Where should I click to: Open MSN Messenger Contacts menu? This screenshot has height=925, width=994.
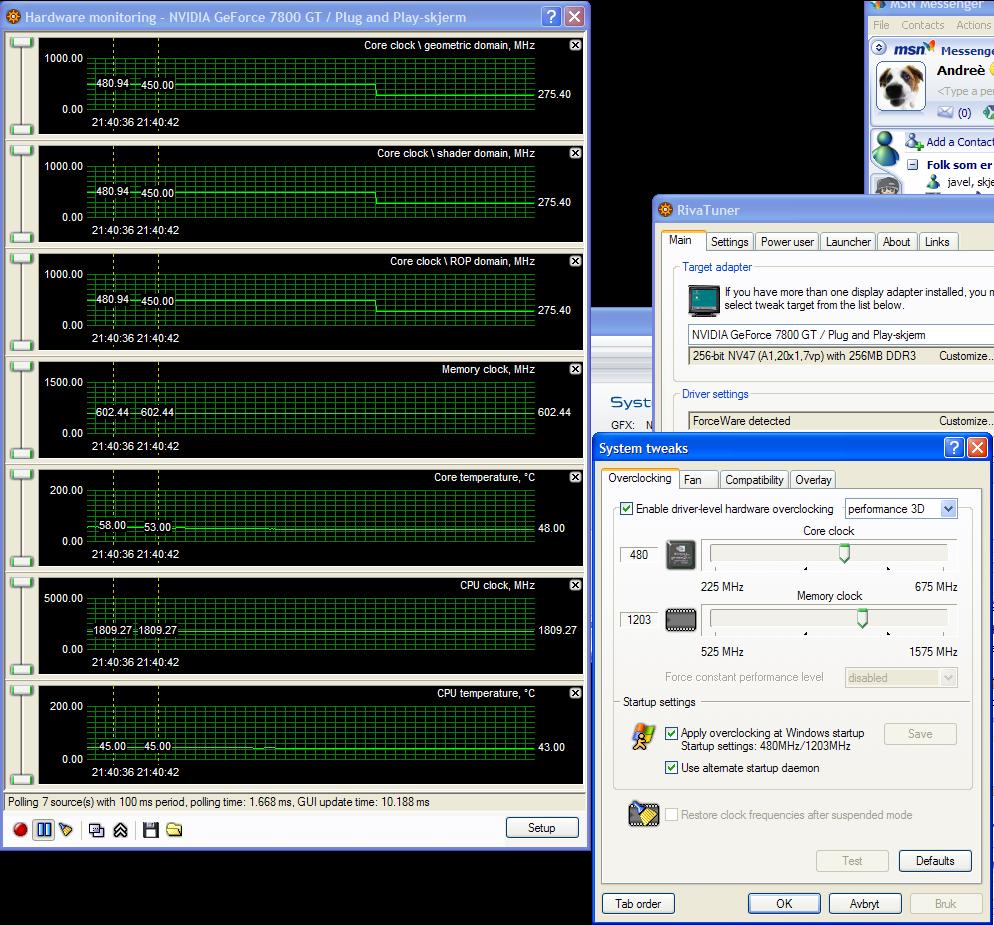(x=922, y=25)
